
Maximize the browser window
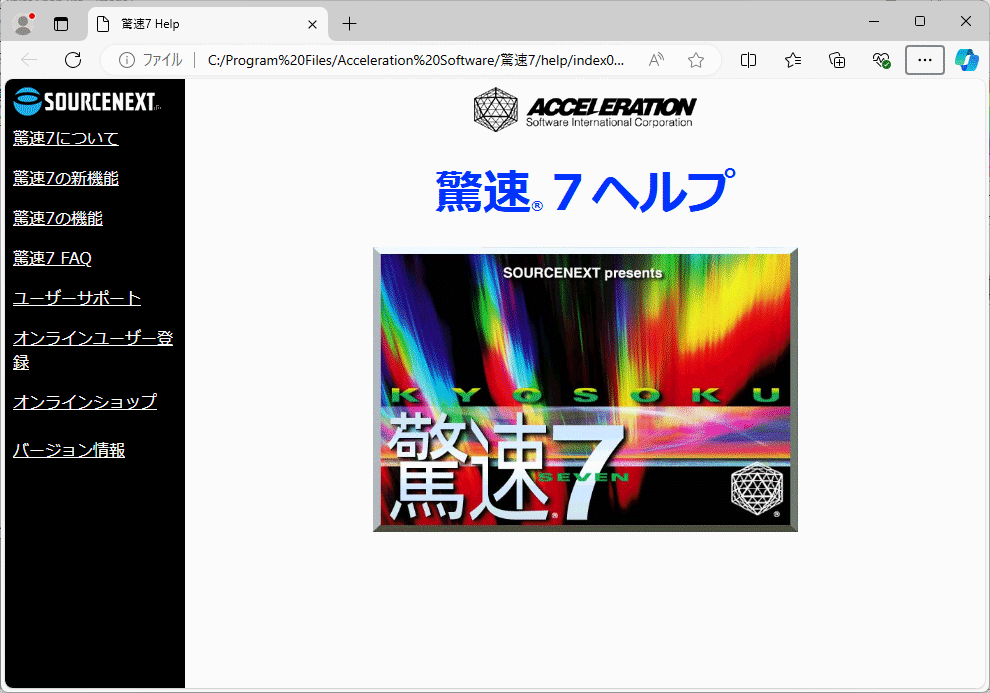click(x=920, y=21)
